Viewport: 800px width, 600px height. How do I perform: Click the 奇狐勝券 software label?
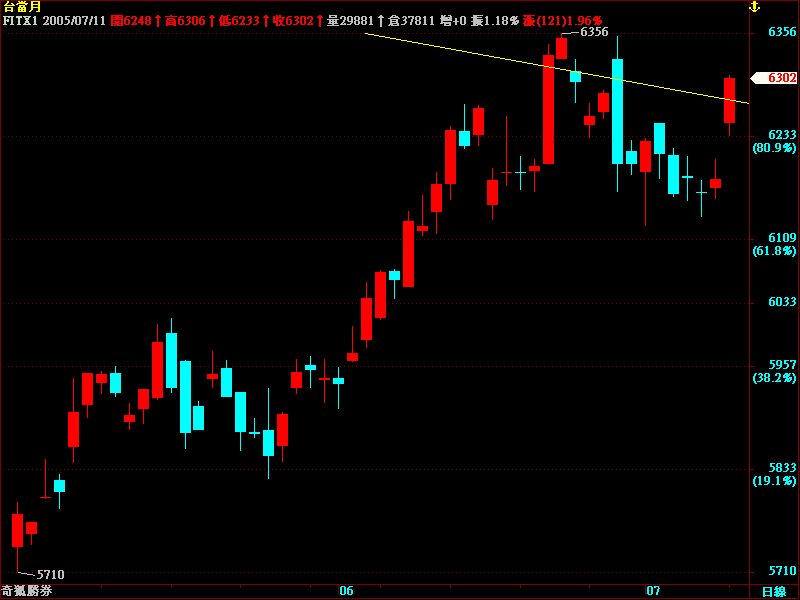point(27,591)
